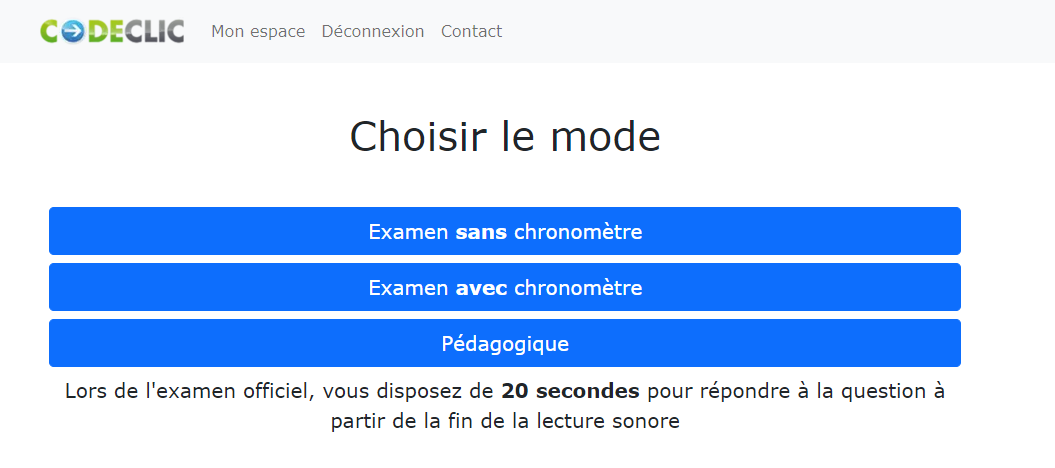Image resolution: width=1055 pixels, height=468 pixels.
Task: Click "Examen" in the avec chronomètre button
Action: (x=408, y=288)
